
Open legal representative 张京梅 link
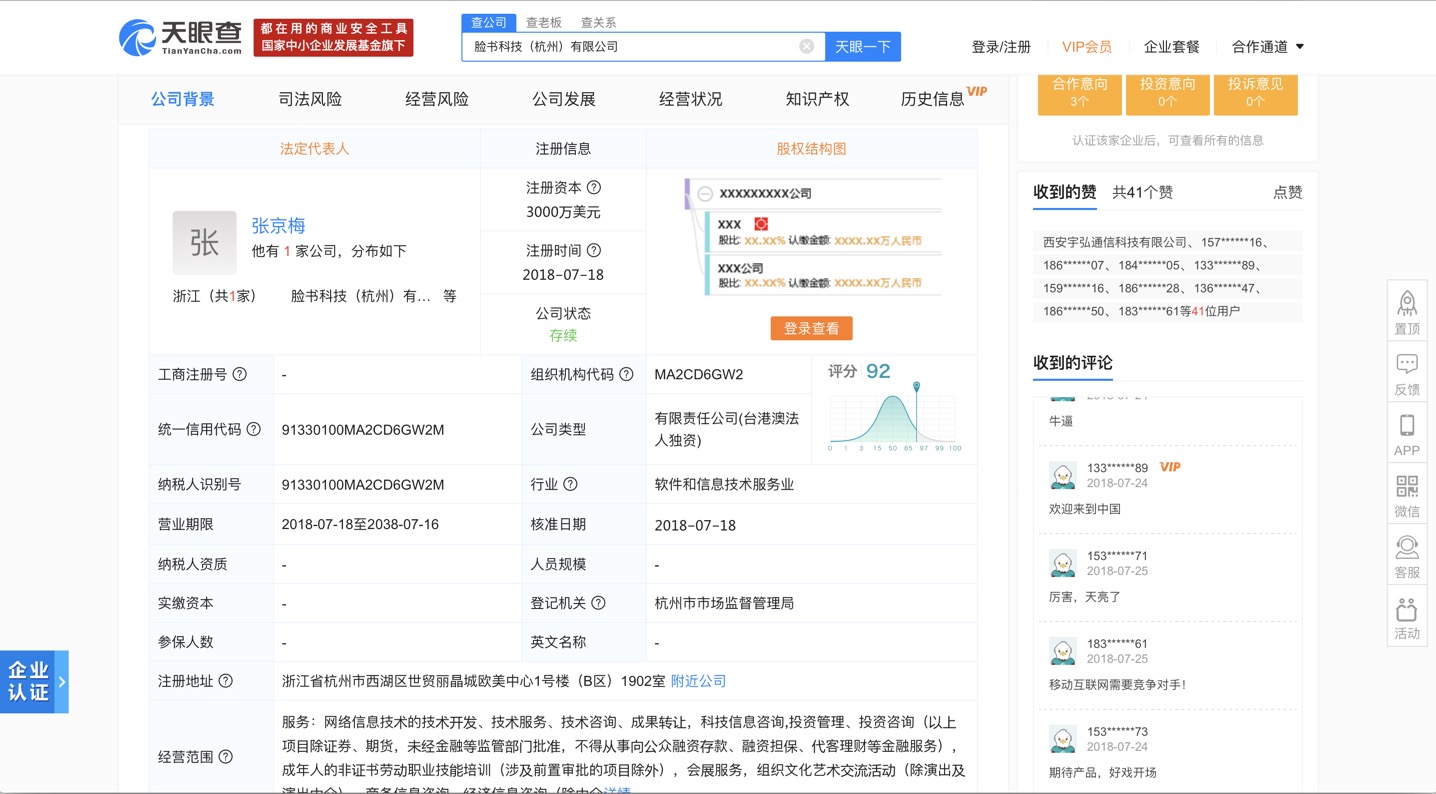[x=278, y=226]
